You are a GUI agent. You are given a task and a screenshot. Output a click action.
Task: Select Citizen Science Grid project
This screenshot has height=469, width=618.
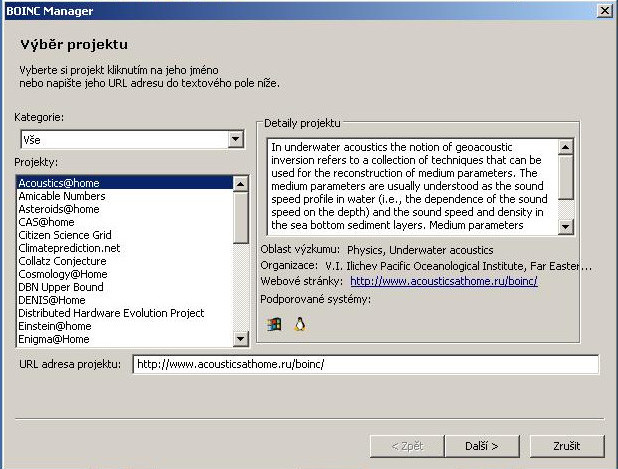click(x=125, y=235)
